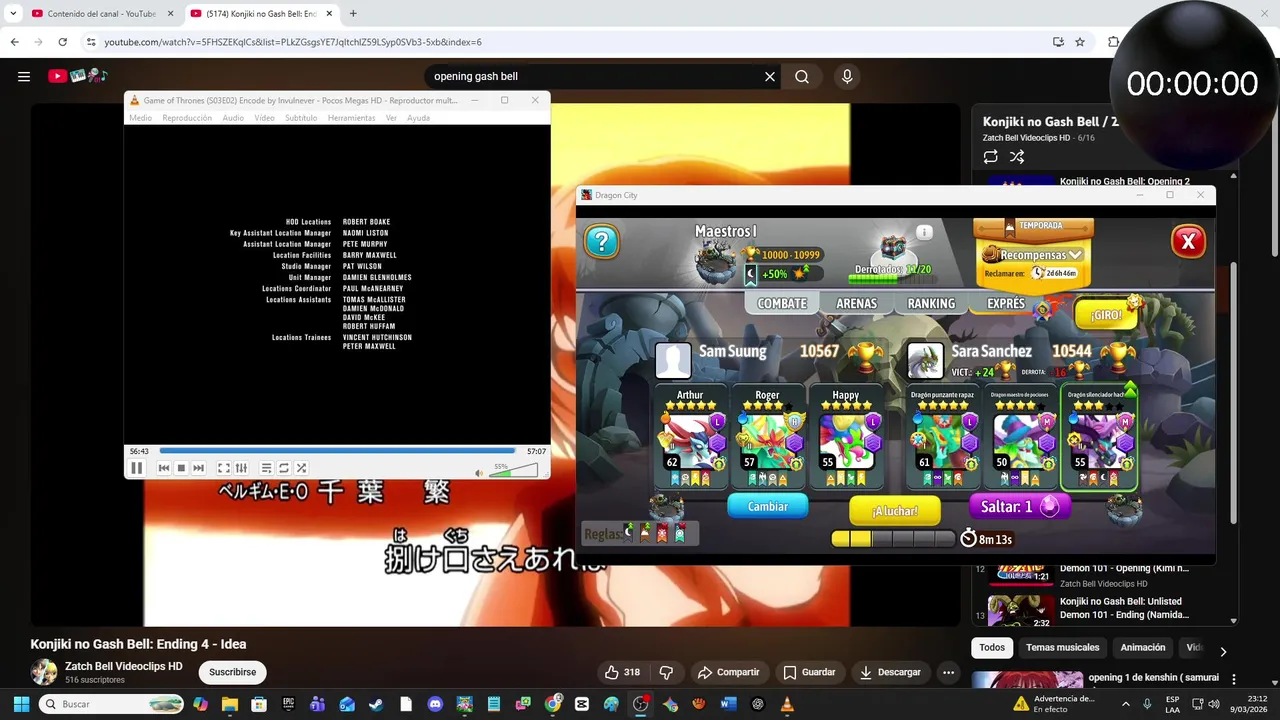Switch to the COMBATE tab
Image resolution: width=1280 pixels, height=720 pixels.
782,303
